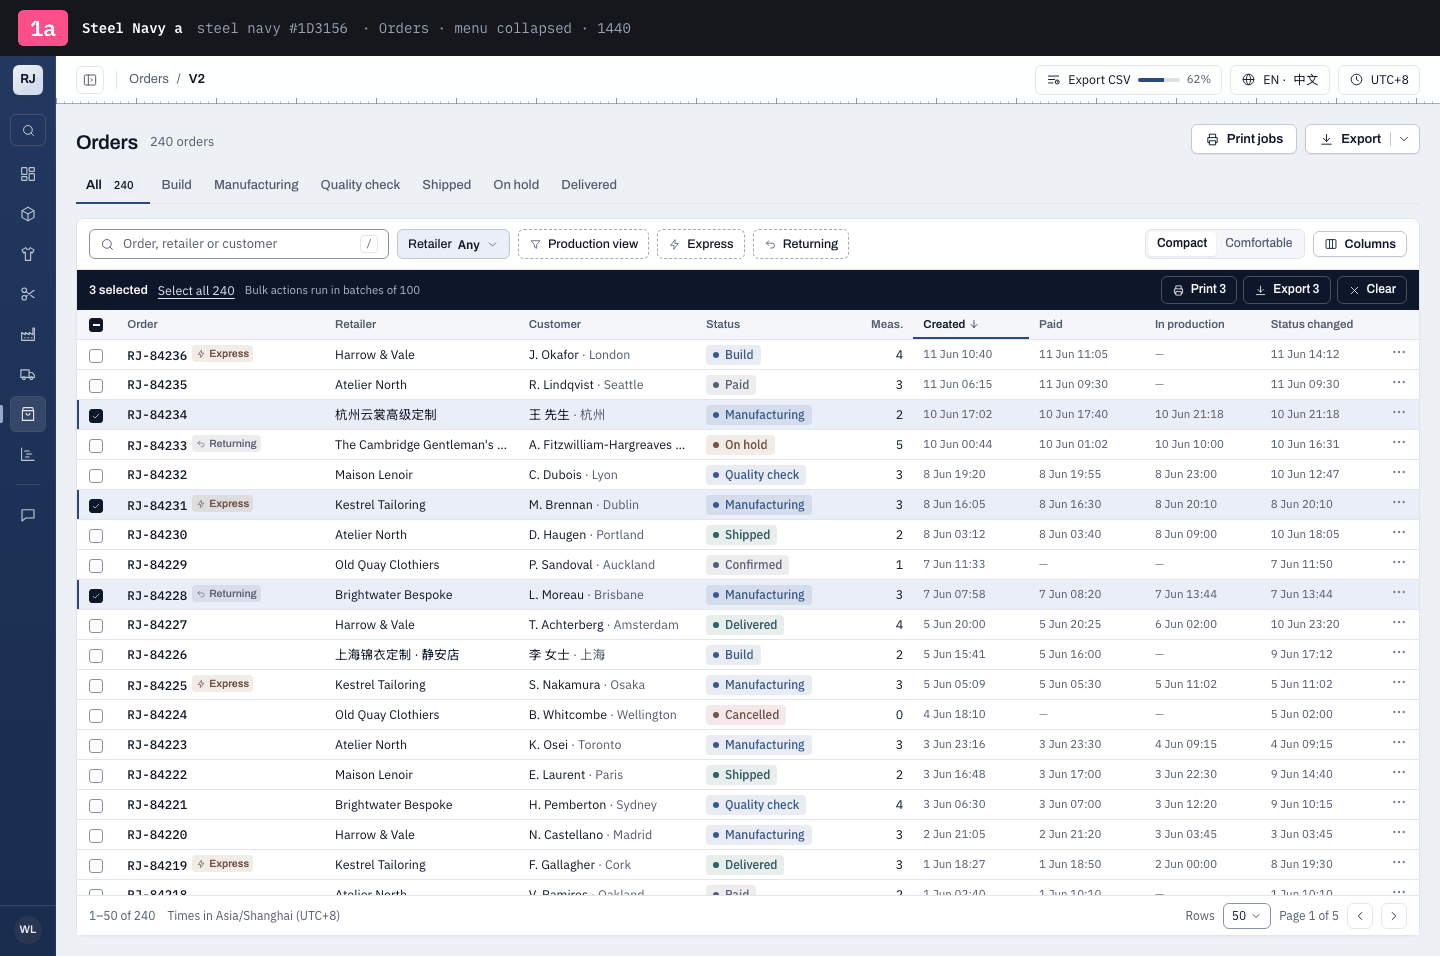Image resolution: width=1440 pixels, height=956 pixels.
Task: Open the Retailer Any filter dropdown
Action: [x=453, y=244]
